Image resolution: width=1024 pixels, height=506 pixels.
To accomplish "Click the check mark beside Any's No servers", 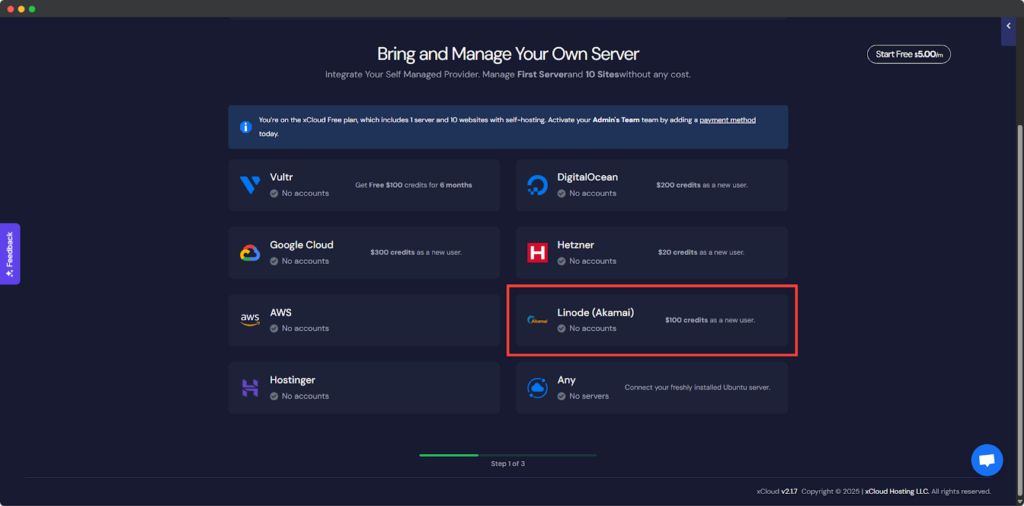I will point(562,396).
